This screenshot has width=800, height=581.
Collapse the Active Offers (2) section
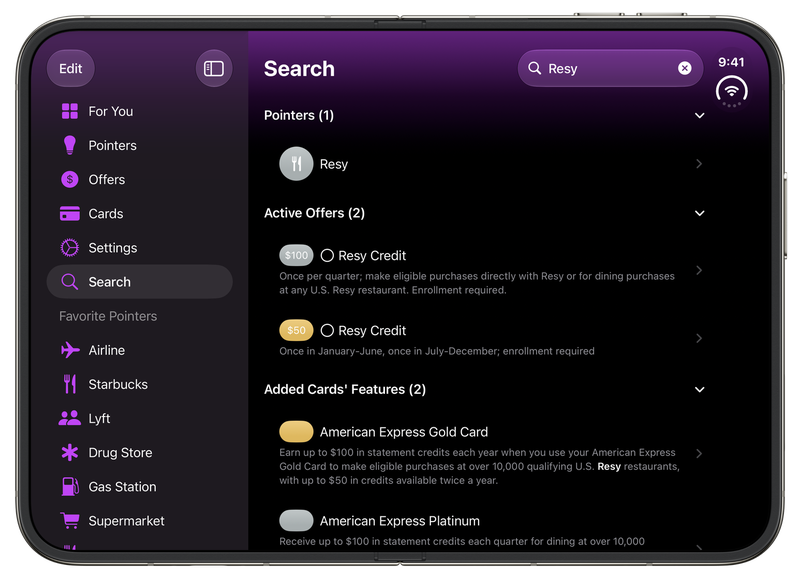(699, 213)
